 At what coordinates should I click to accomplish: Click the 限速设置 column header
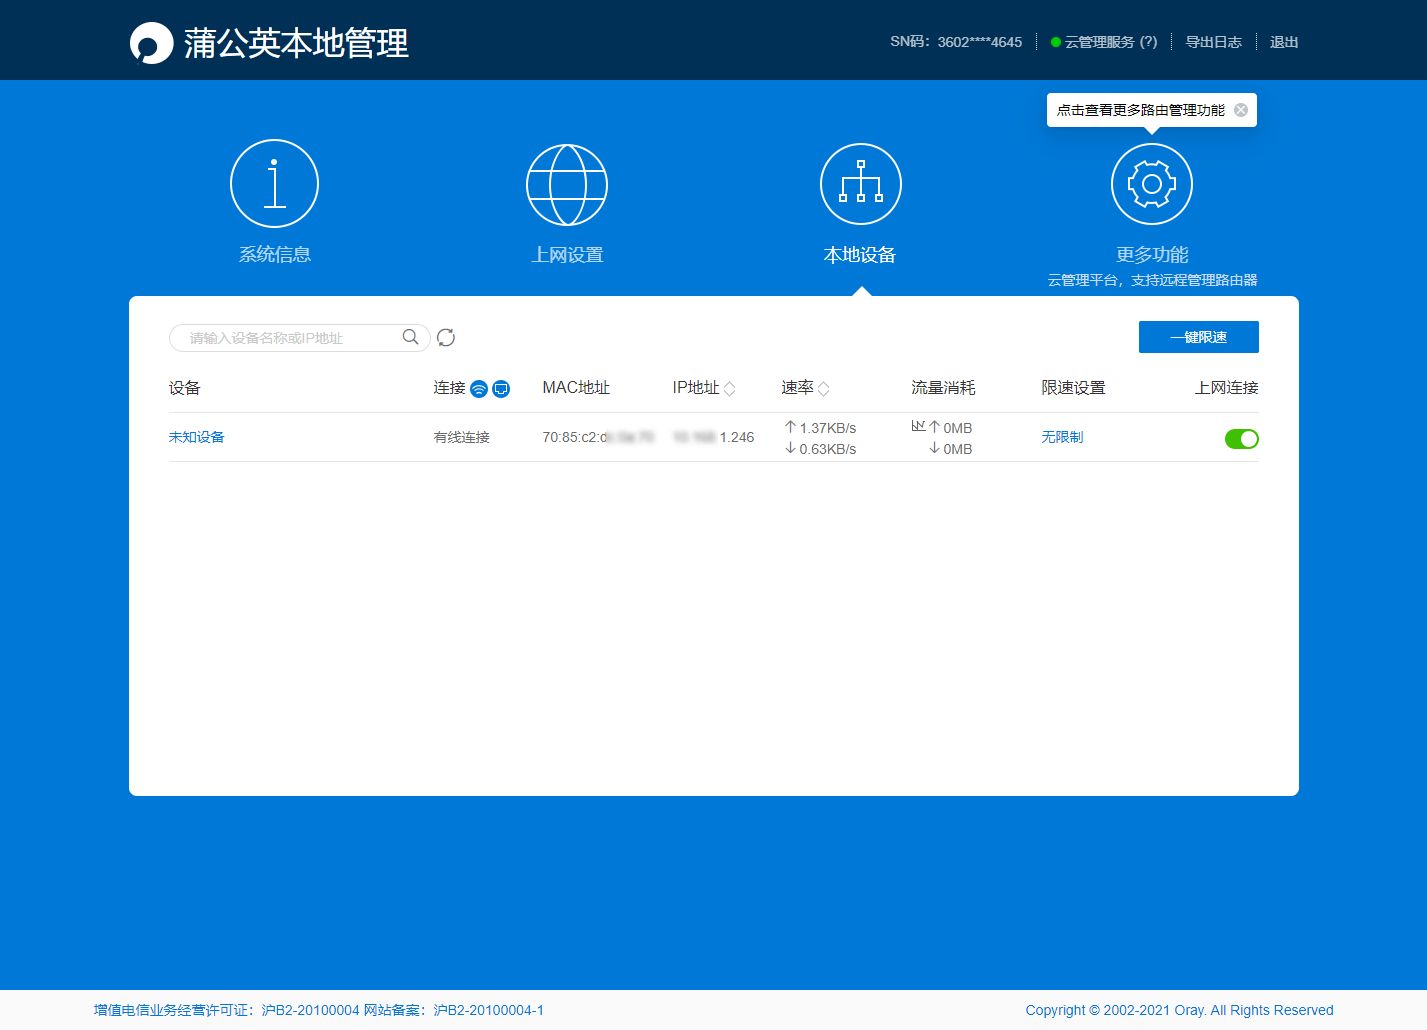click(1073, 388)
